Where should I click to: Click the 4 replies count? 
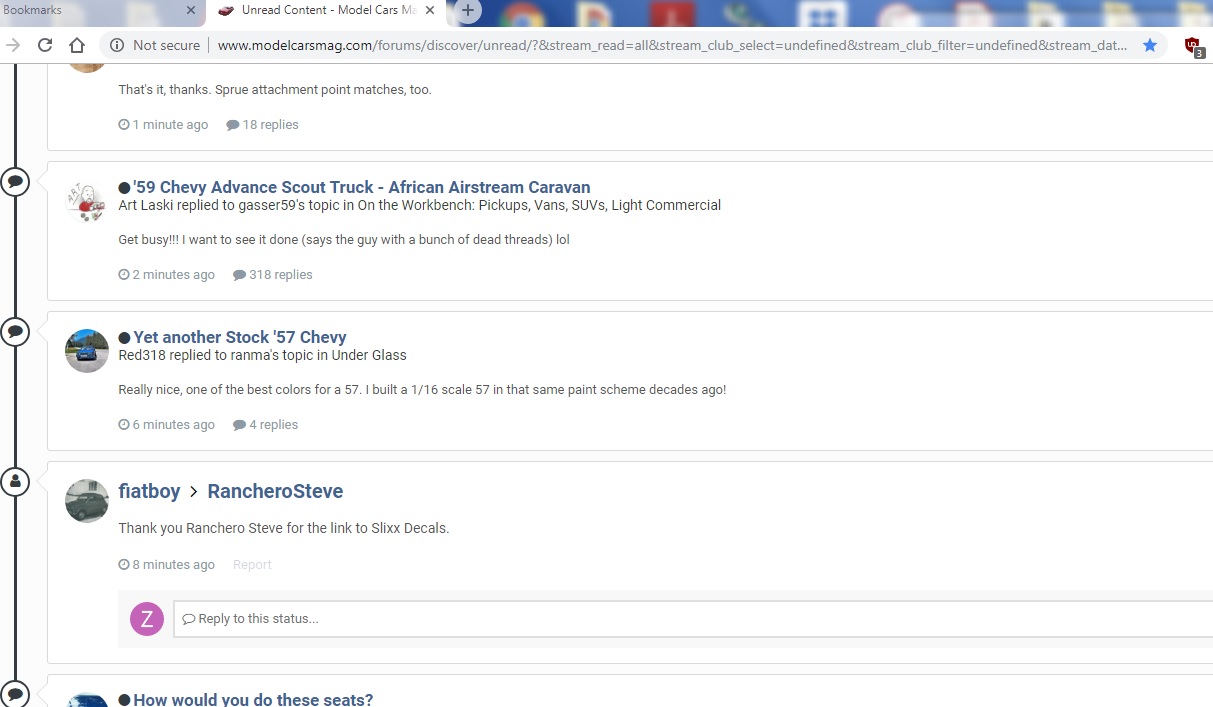(x=266, y=425)
